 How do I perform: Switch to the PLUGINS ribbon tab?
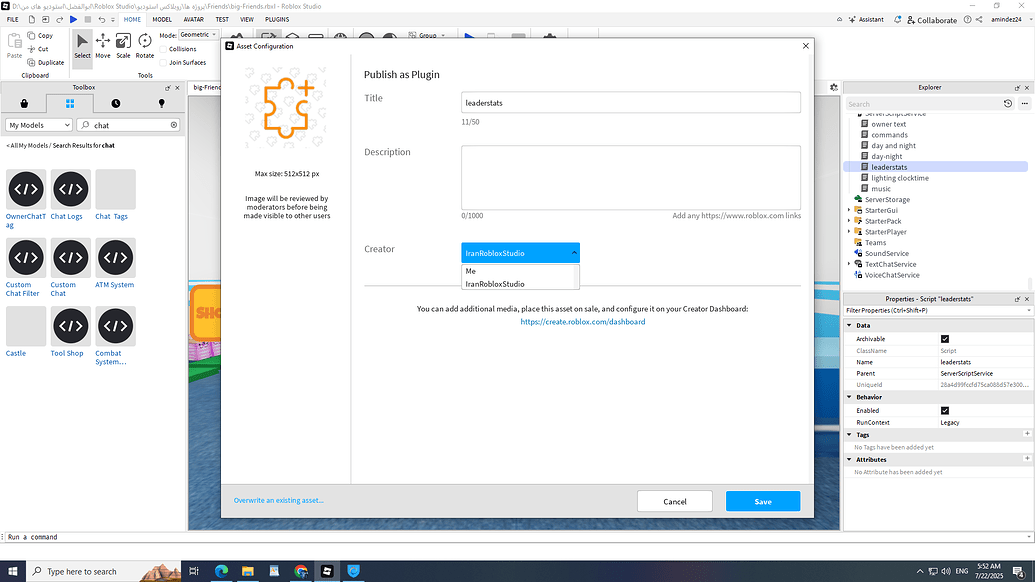click(x=277, y=20)
